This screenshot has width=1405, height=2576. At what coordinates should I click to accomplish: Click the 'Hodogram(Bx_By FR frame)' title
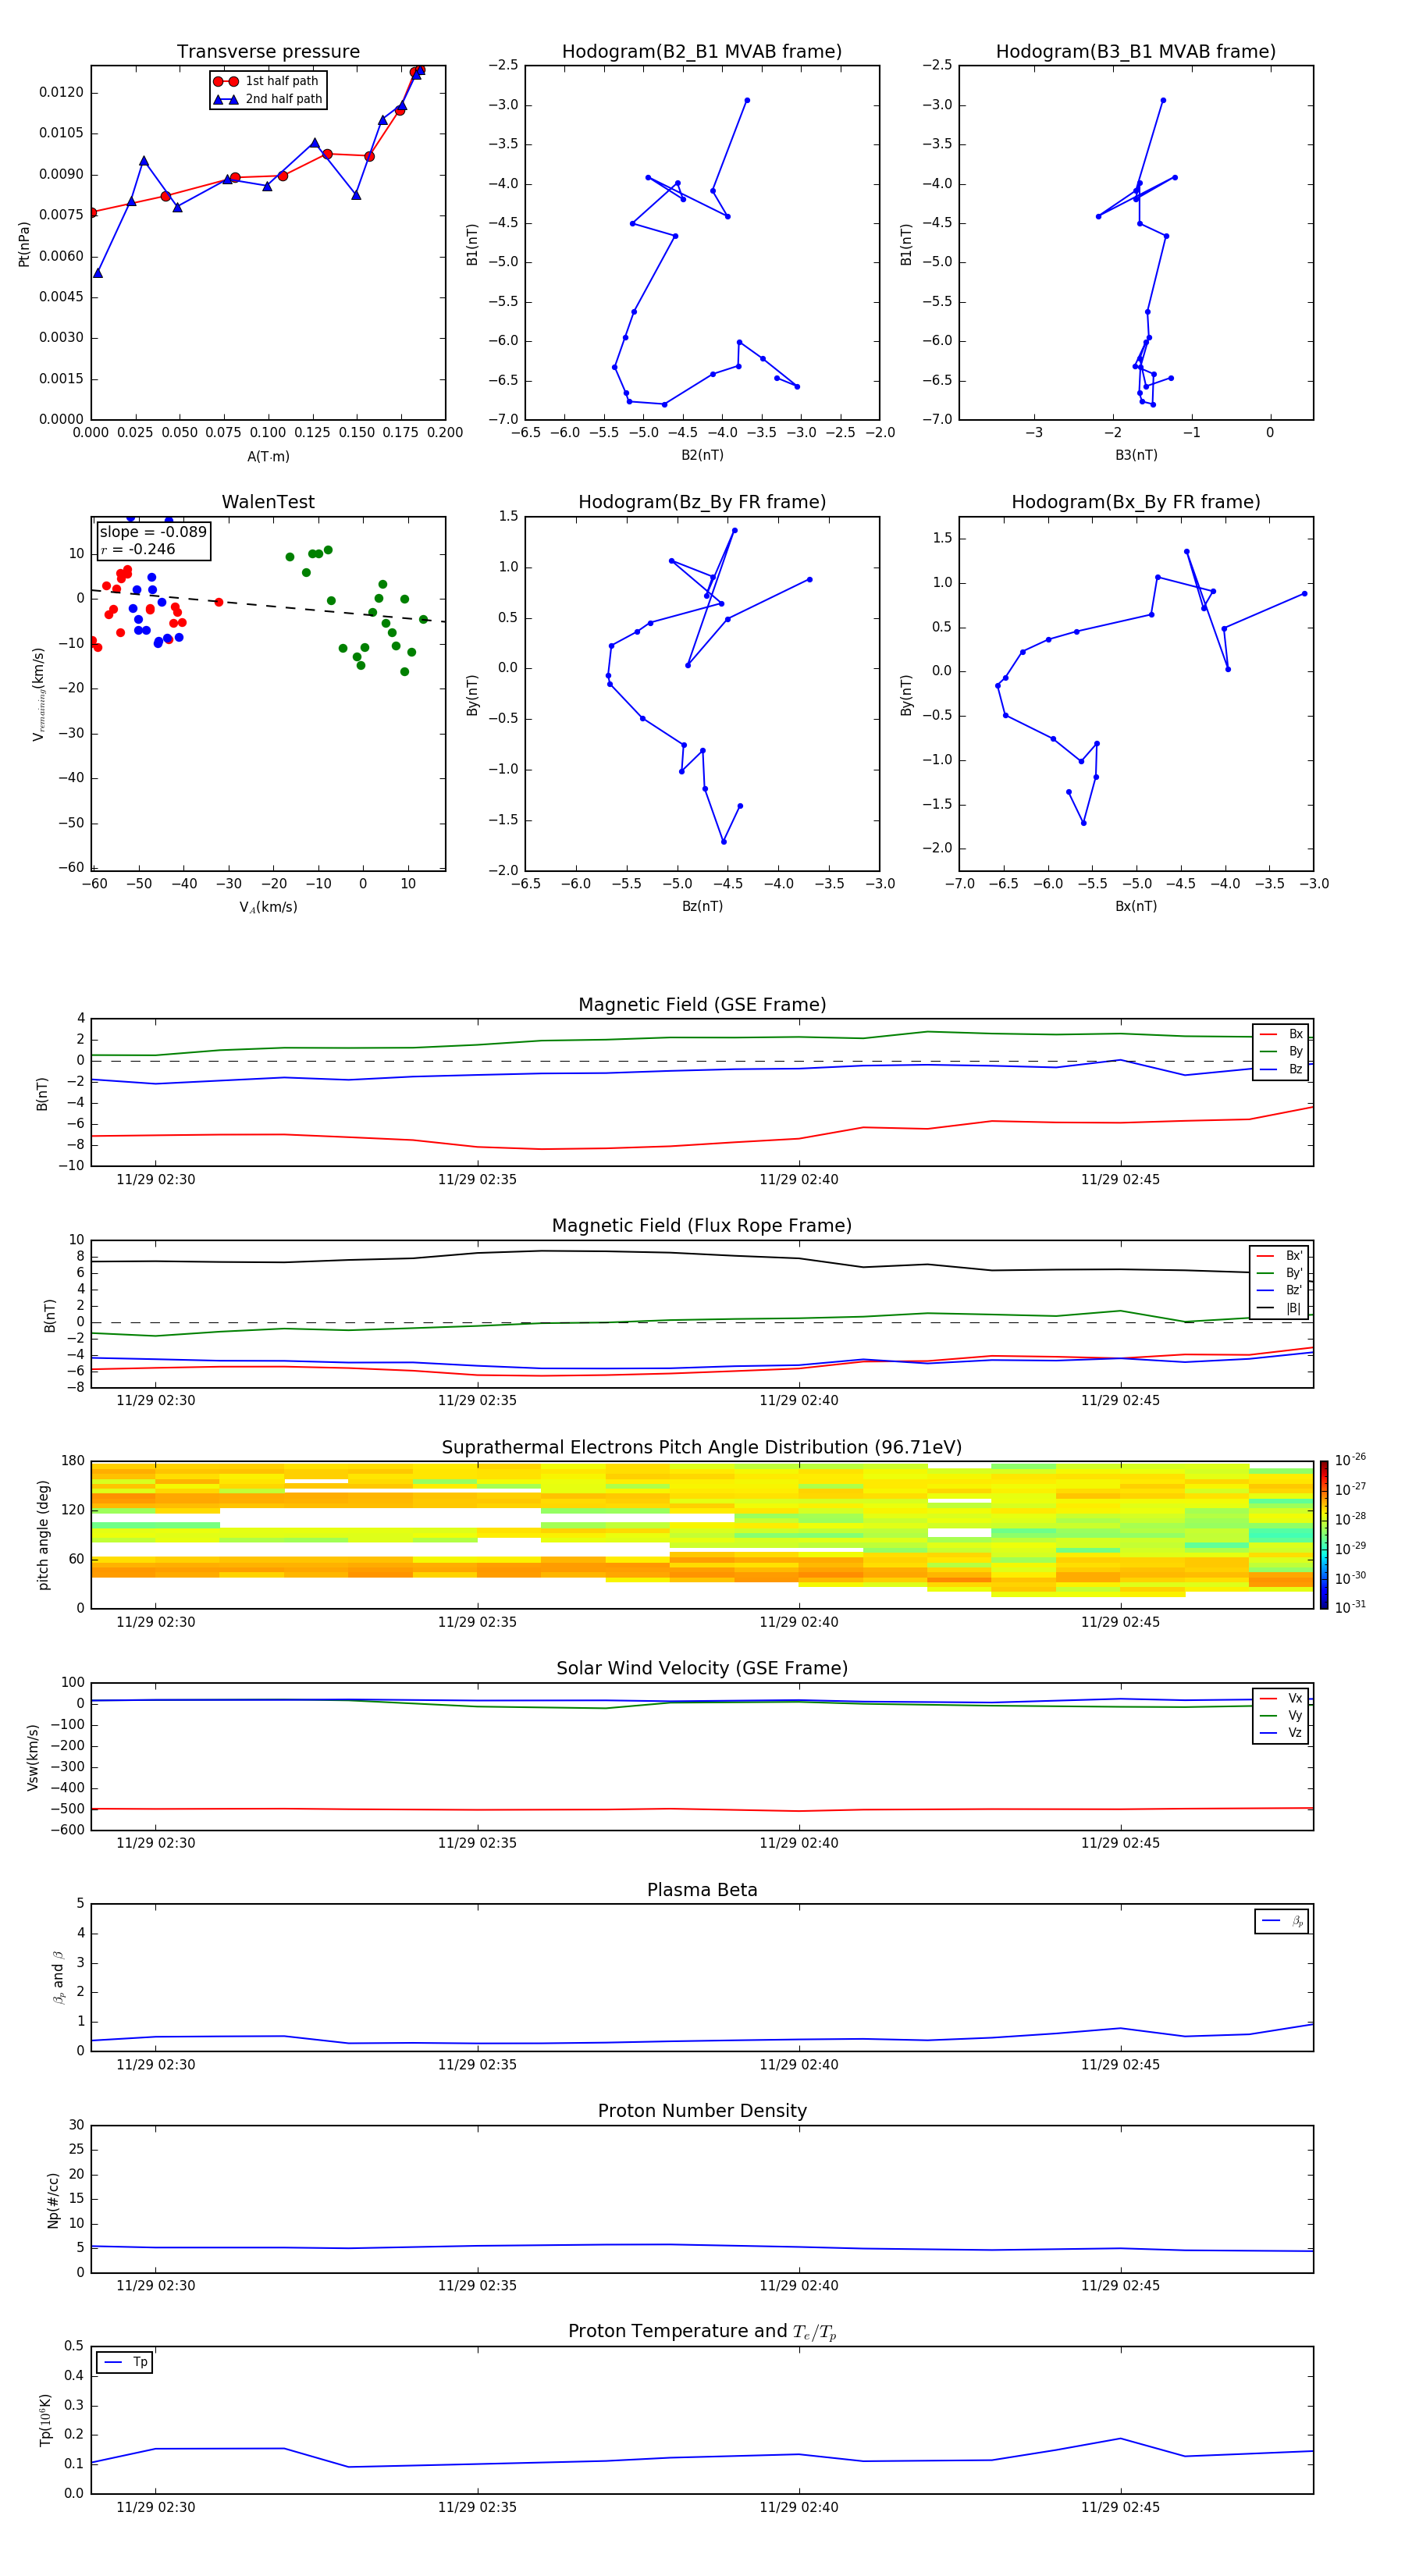click(1136, 502)
